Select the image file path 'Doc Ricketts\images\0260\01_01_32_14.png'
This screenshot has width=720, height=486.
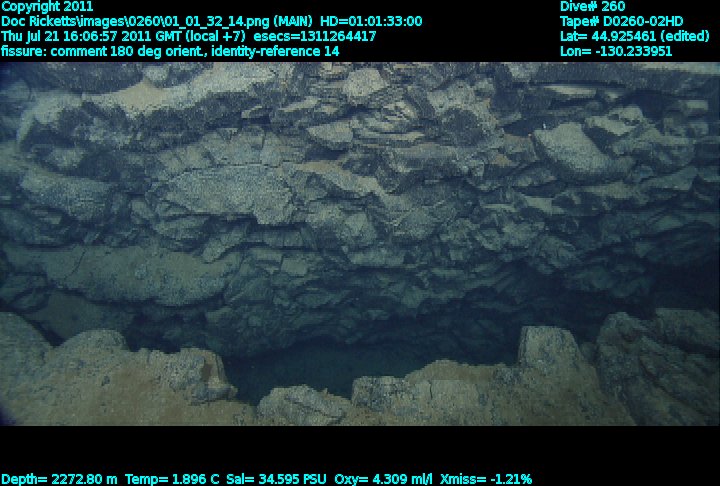click(135, 22)
